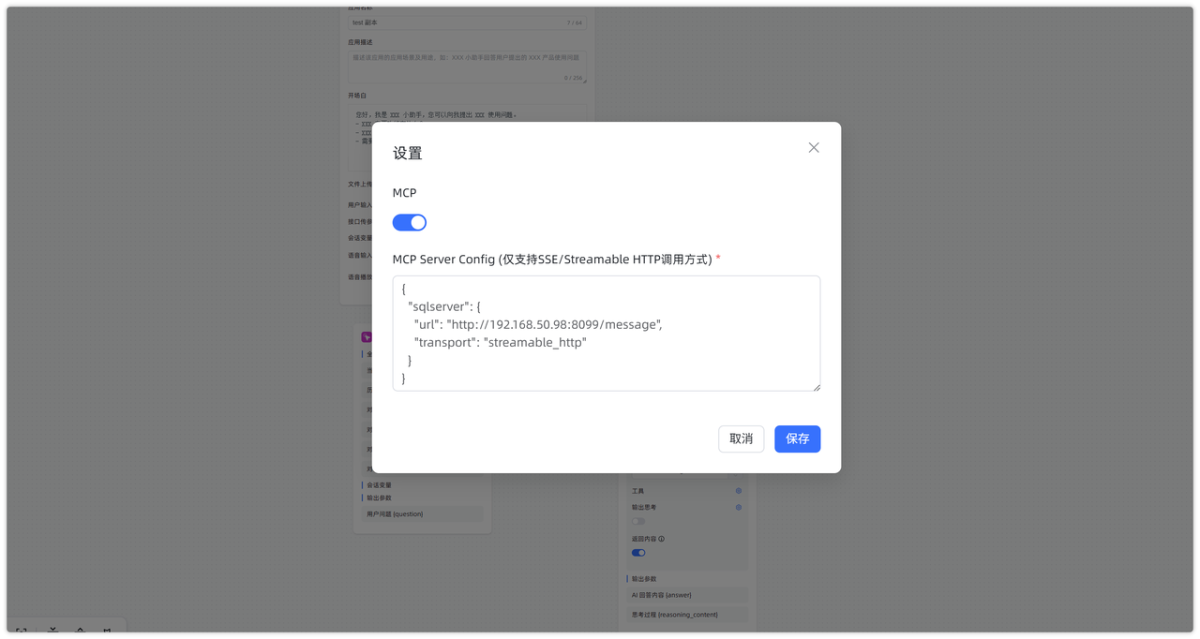Image resolution: width=1200 pixels, height=639 pixels.
Task: Disable the MCP toggle
Action: [x=409, y=222]
